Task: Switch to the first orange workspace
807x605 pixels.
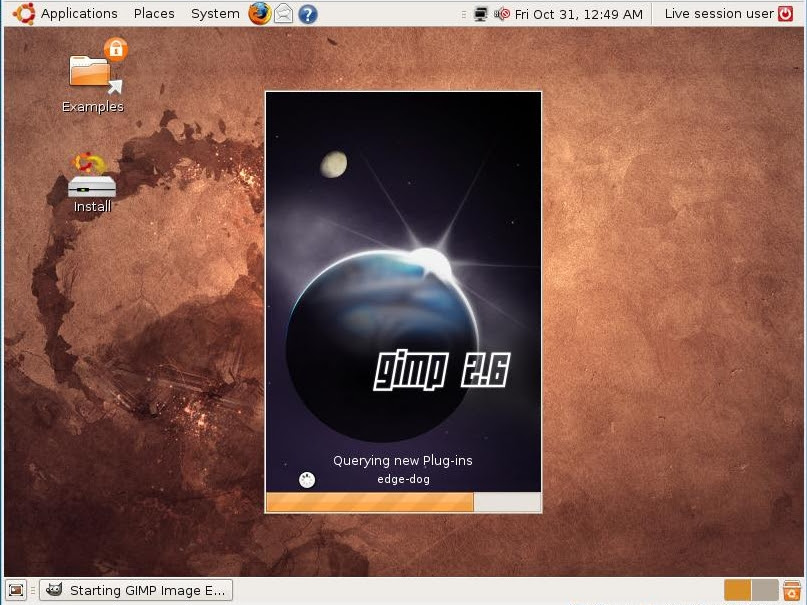Action: coord(738,590)
